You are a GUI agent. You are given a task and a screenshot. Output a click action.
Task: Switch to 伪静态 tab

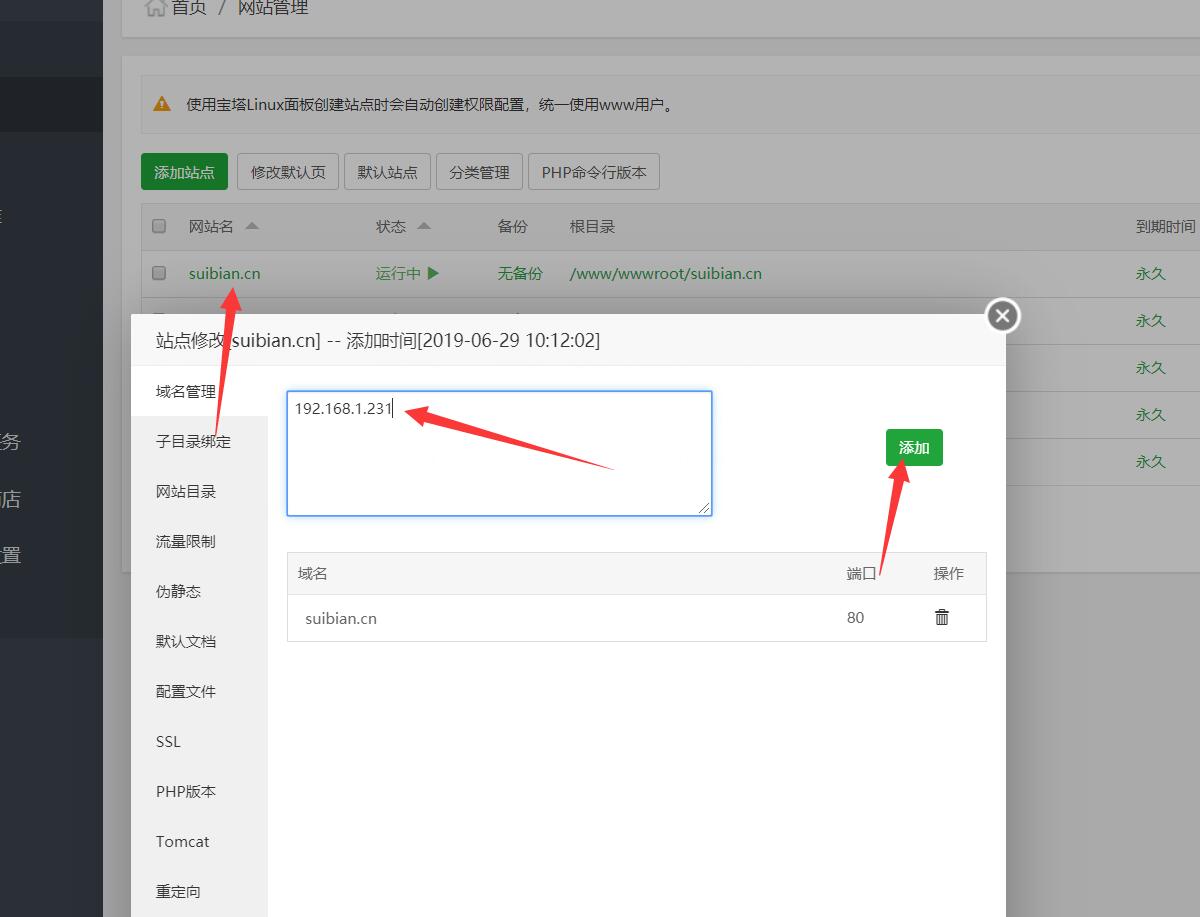pos(199,591)
